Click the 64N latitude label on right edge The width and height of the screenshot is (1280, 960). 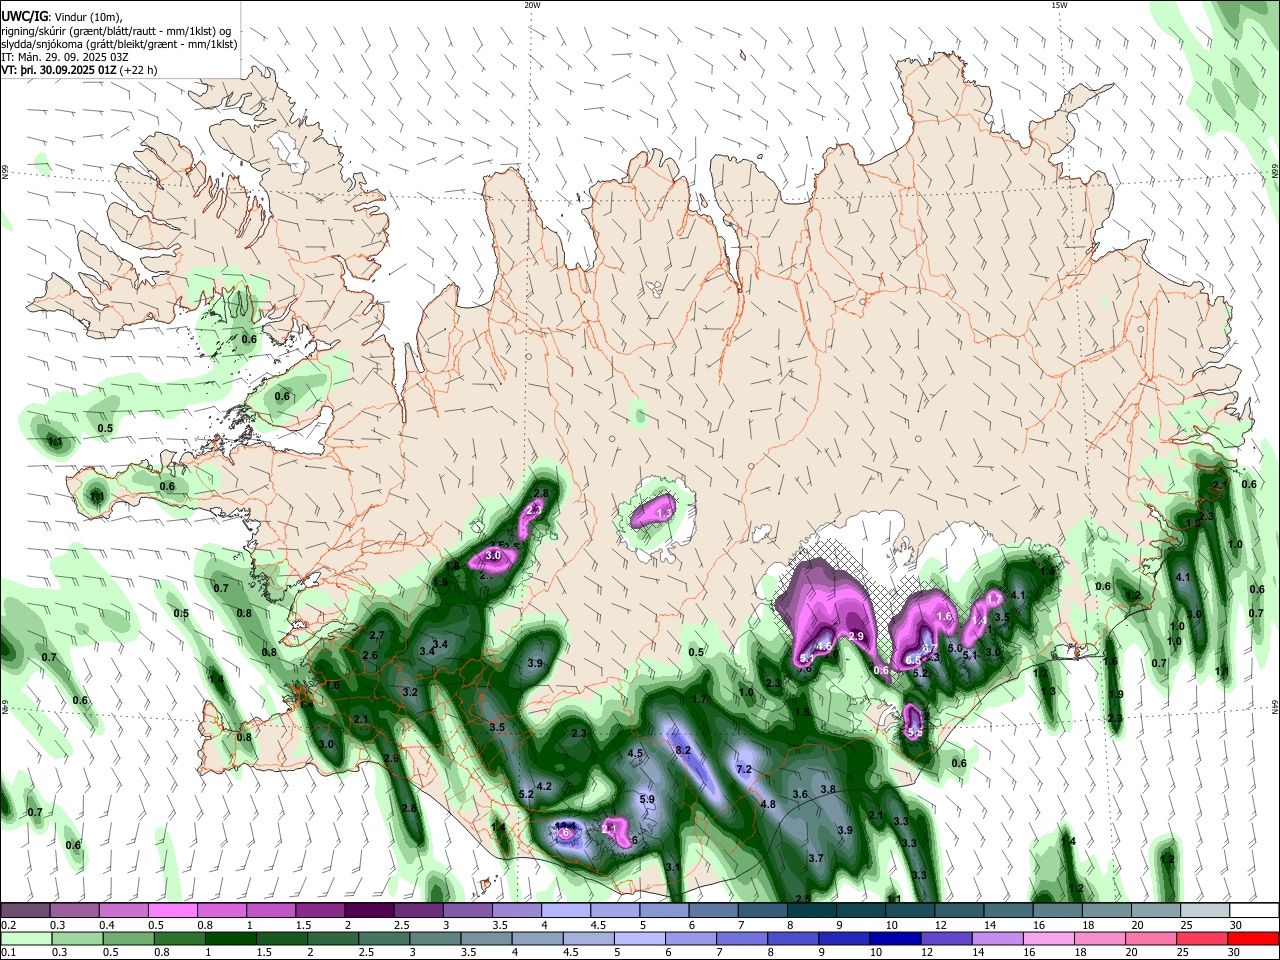coord(1275,707)
